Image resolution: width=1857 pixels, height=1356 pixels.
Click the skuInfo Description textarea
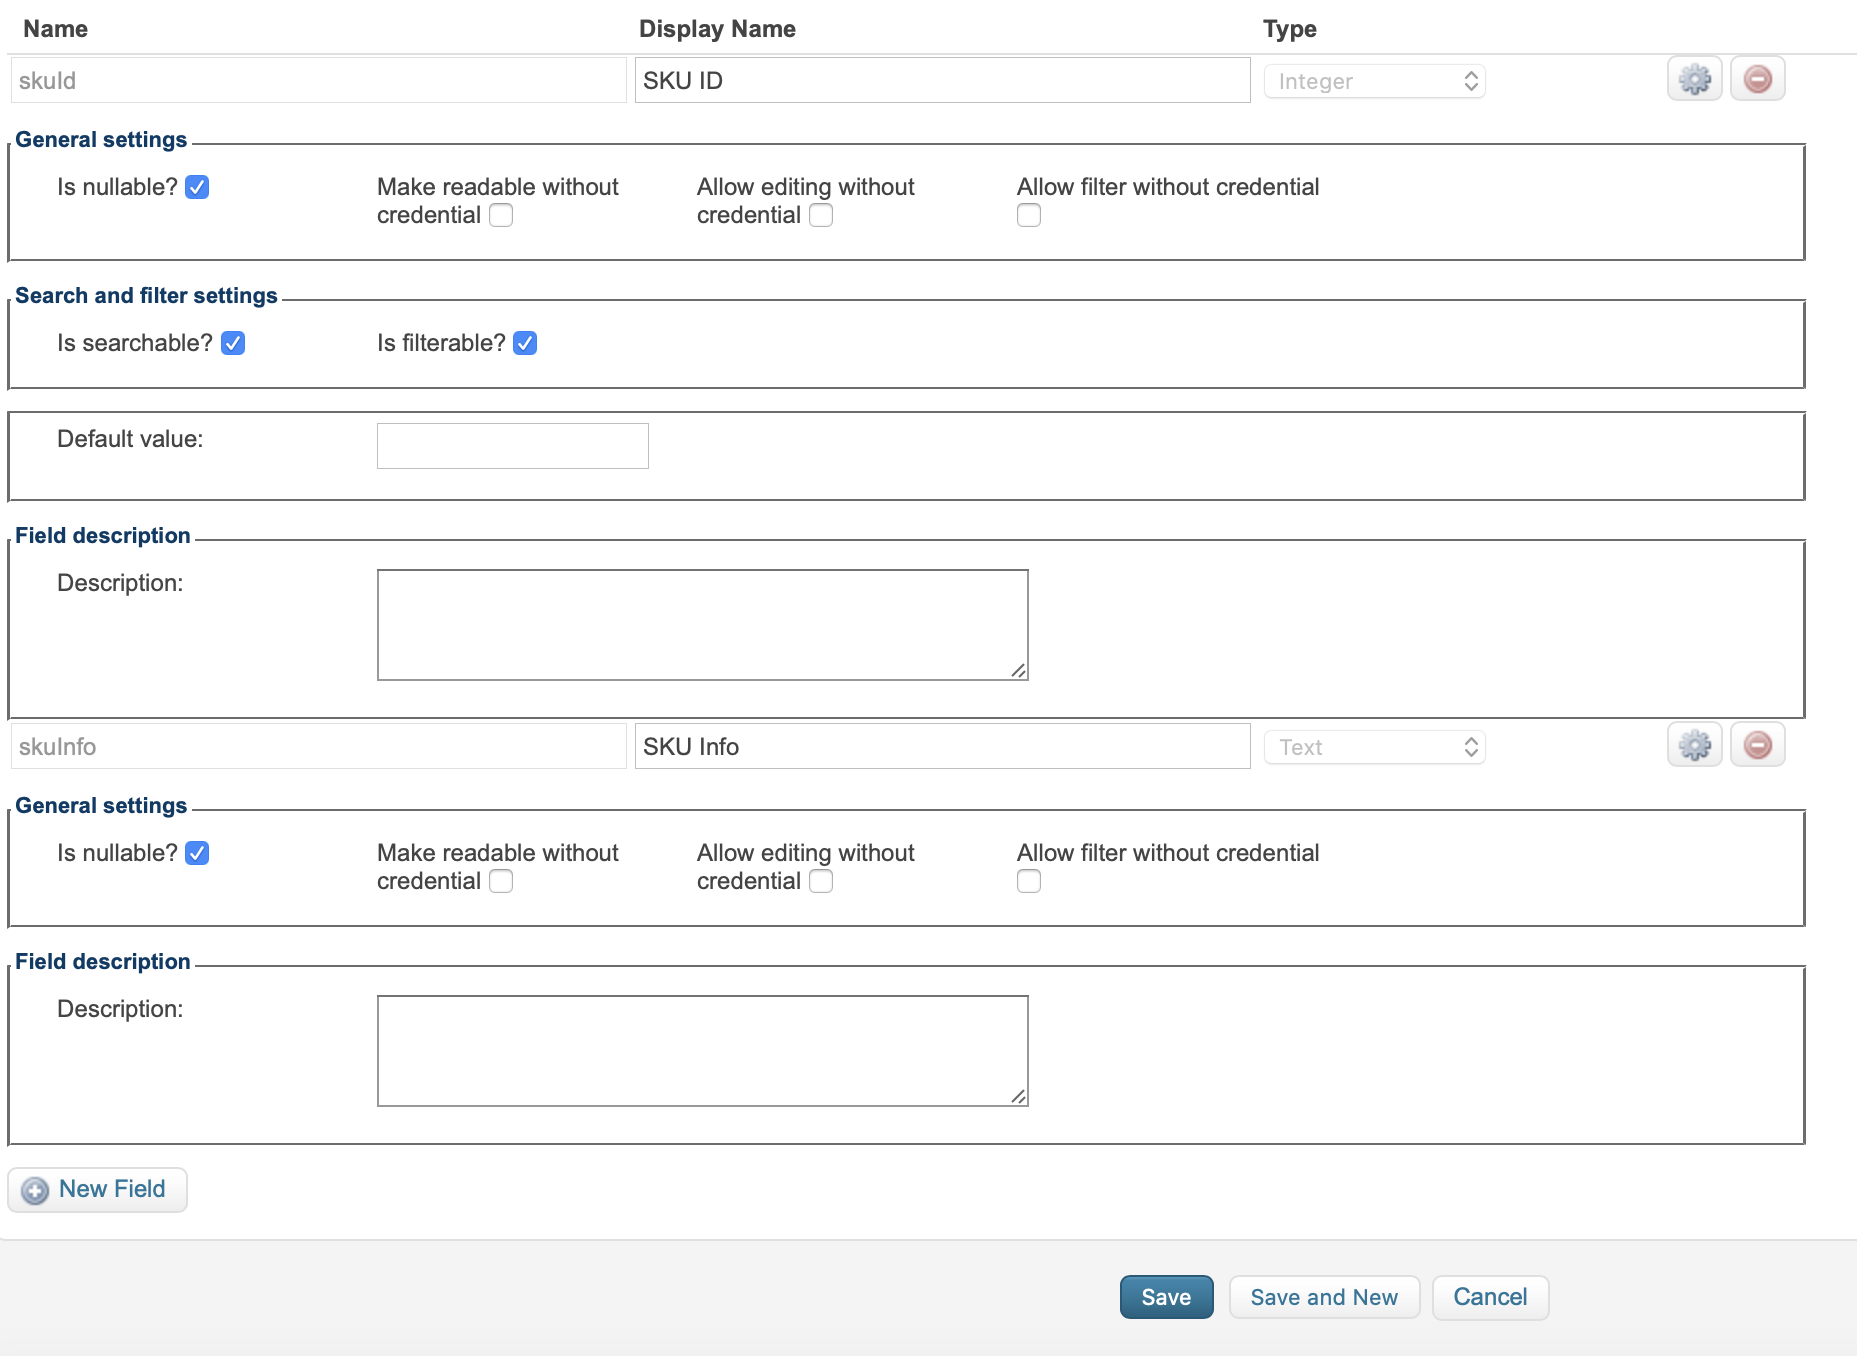[702, 1050]
